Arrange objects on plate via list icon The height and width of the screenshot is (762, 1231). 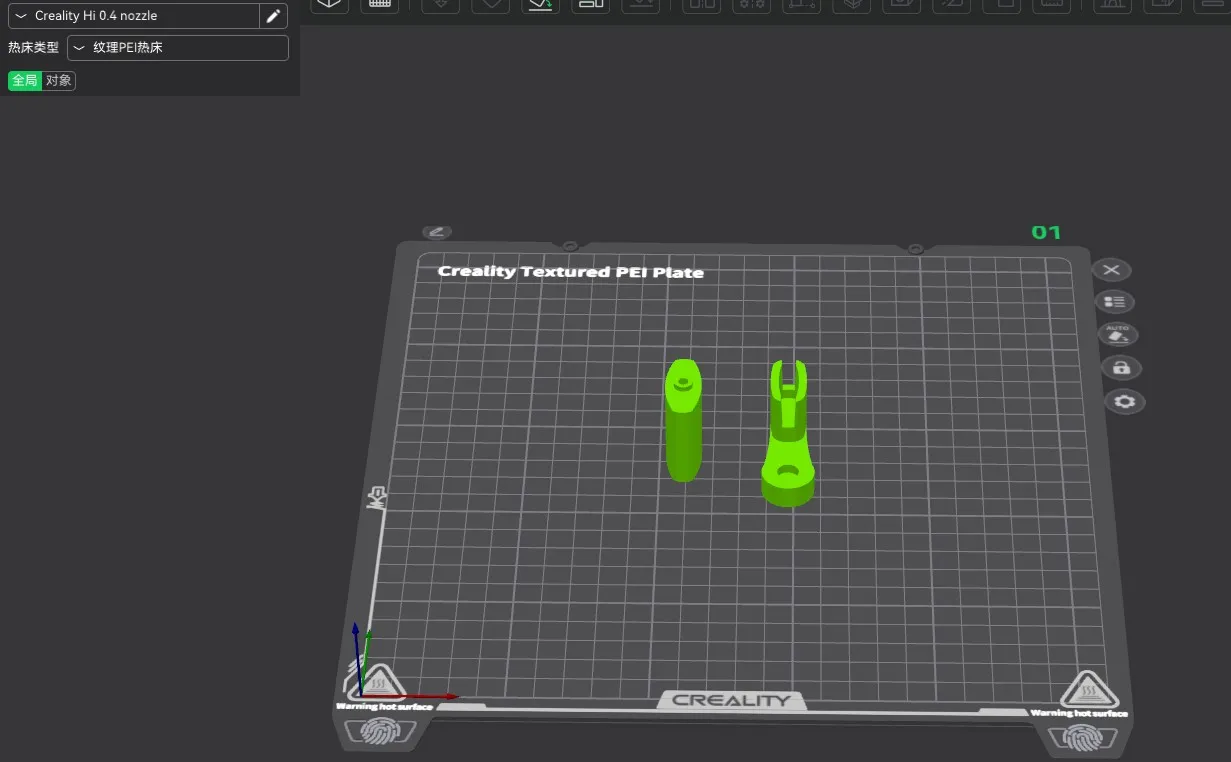1115,301
